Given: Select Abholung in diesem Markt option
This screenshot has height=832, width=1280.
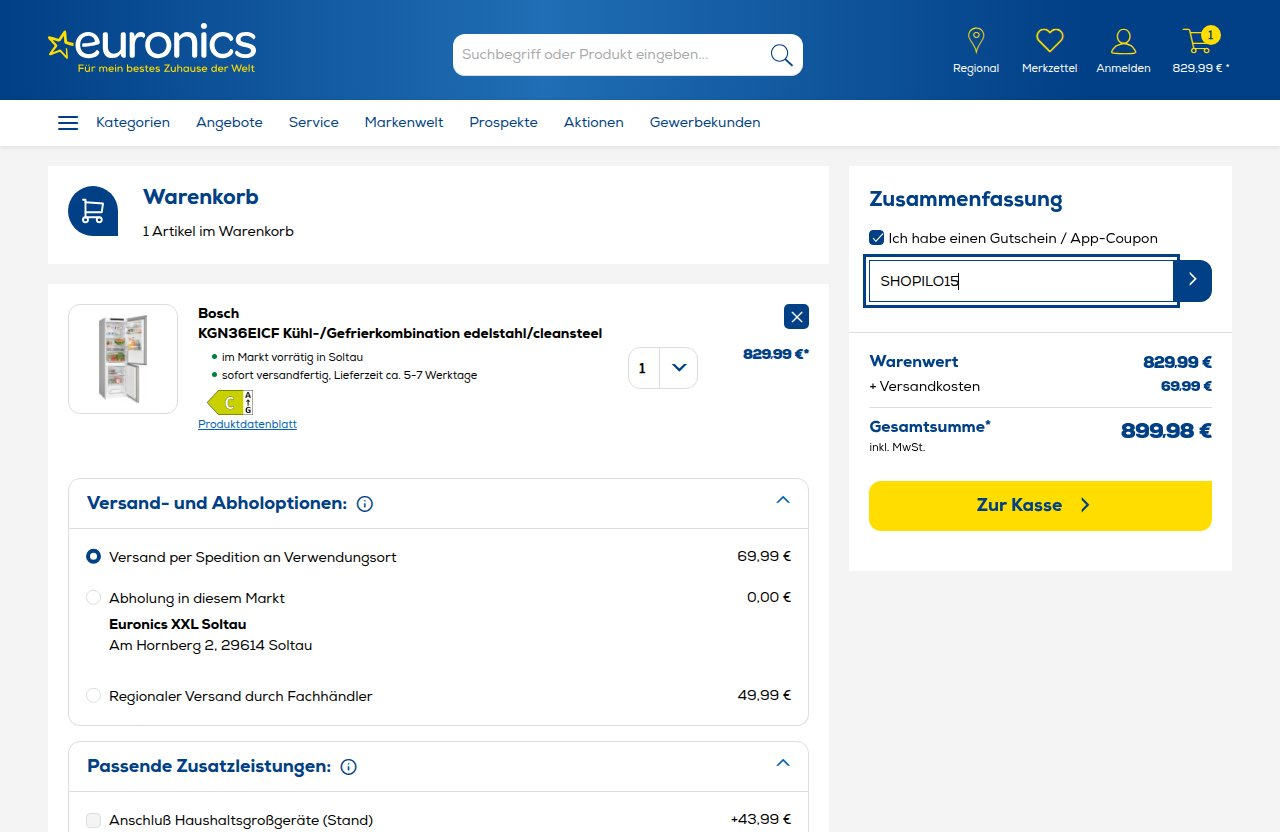Looking at the screenshot, I should tap(93, 598).
